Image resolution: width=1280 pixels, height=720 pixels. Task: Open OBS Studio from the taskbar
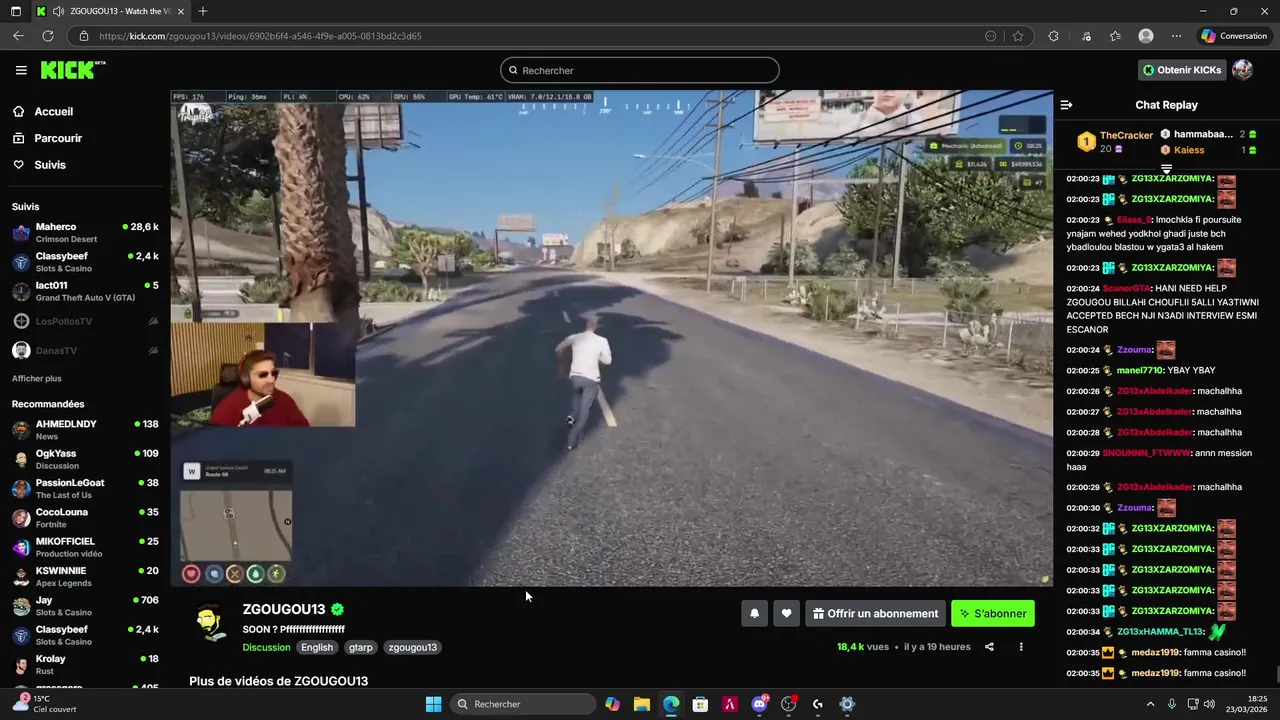coord(788,704)
